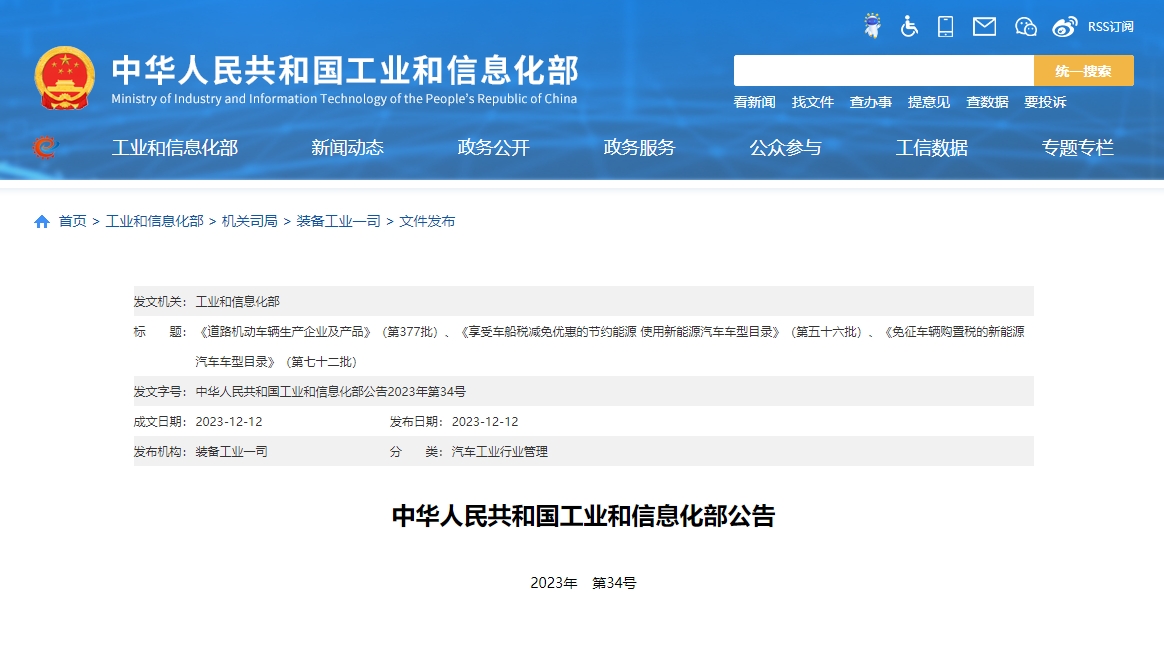
Task: Open the 装备工业一司 breadcrumb link
Action: click(x=337, y=221)
